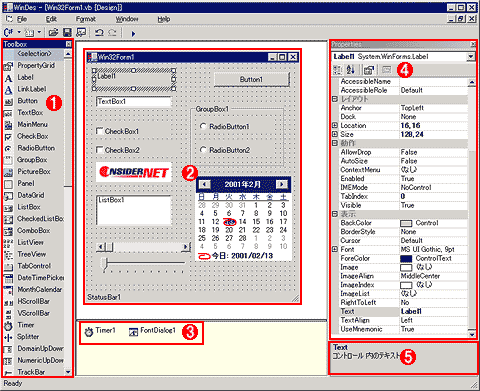
Task: Select the Timer1 component in the tray
Action: [100, 331]
